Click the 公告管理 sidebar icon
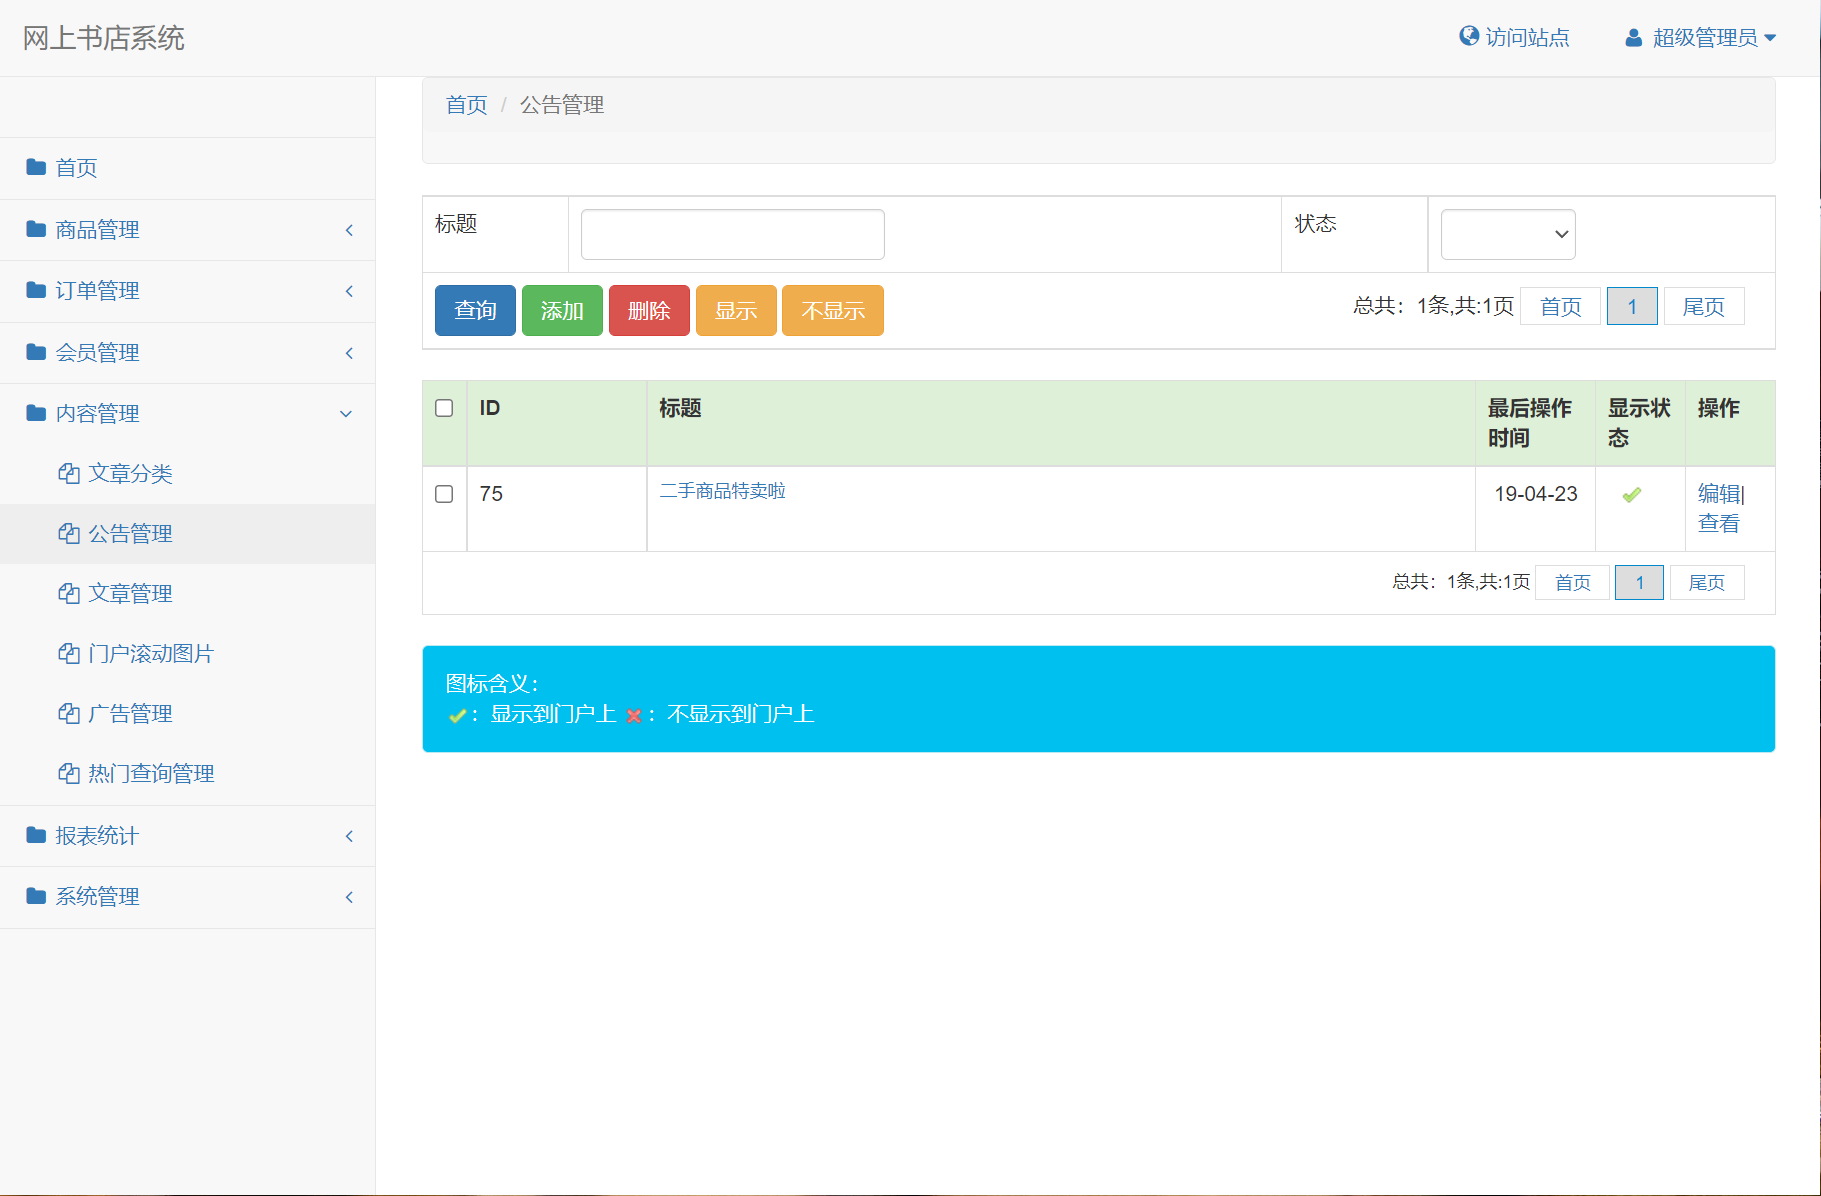 click(68, 533)
